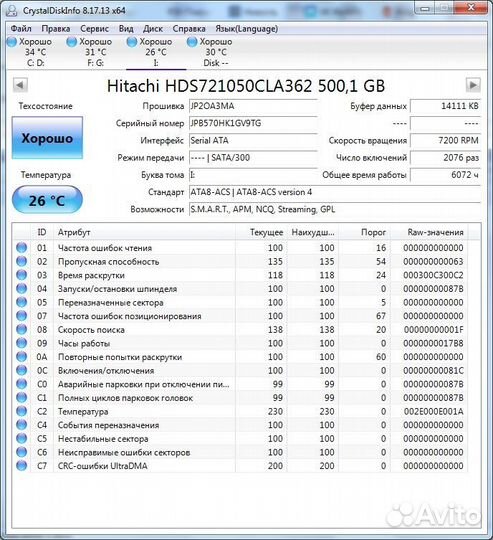Viewport: 493px width, 540px height.
Task: Click the status icon of attribute C0
Action: tap(21, 384)
